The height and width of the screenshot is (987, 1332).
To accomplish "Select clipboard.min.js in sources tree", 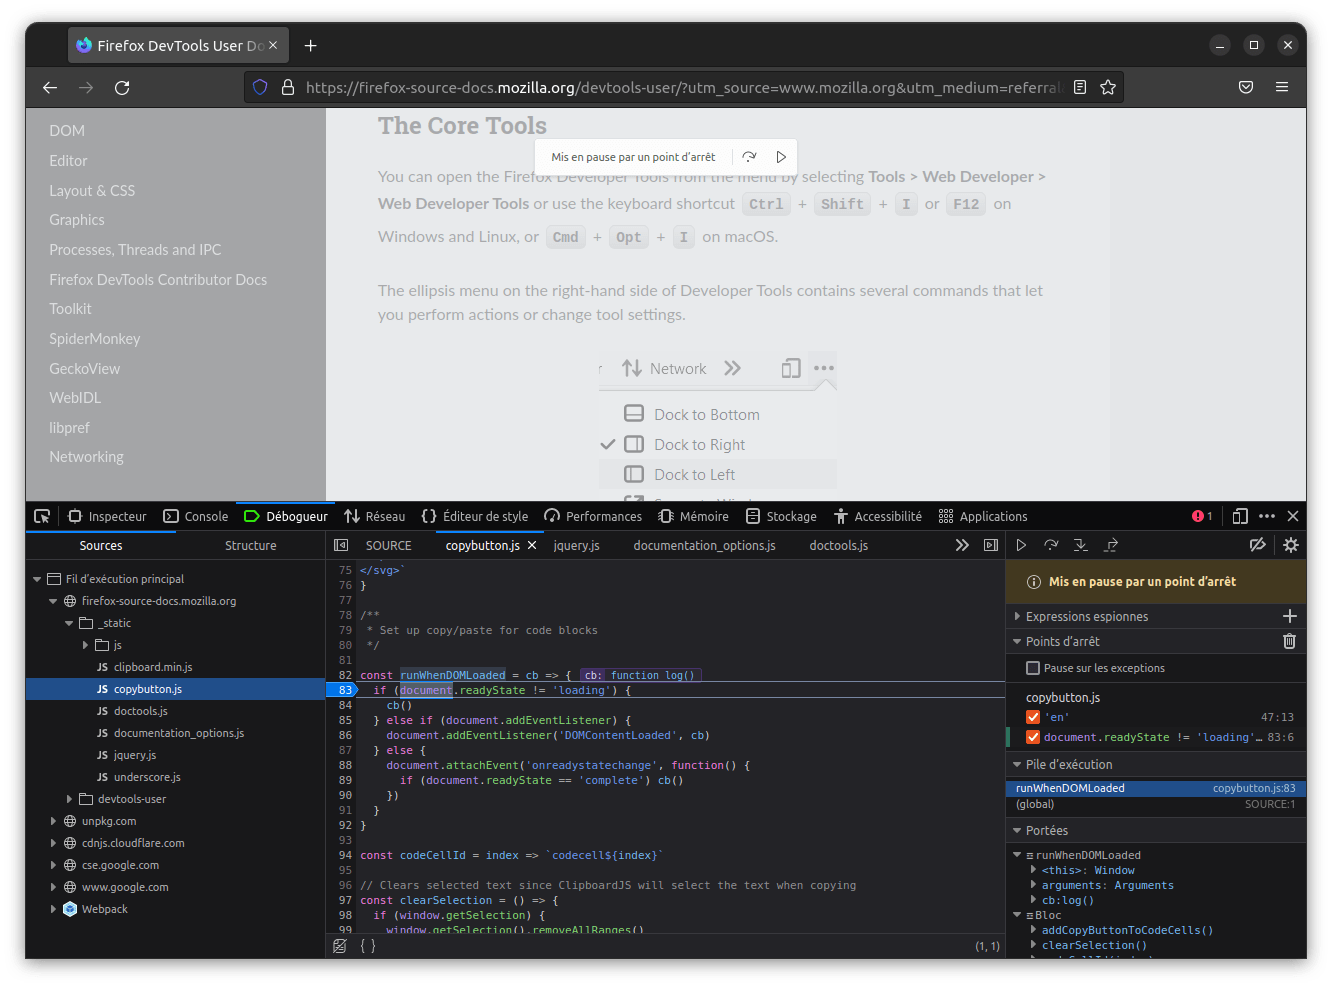I will [x=153, y=667].
